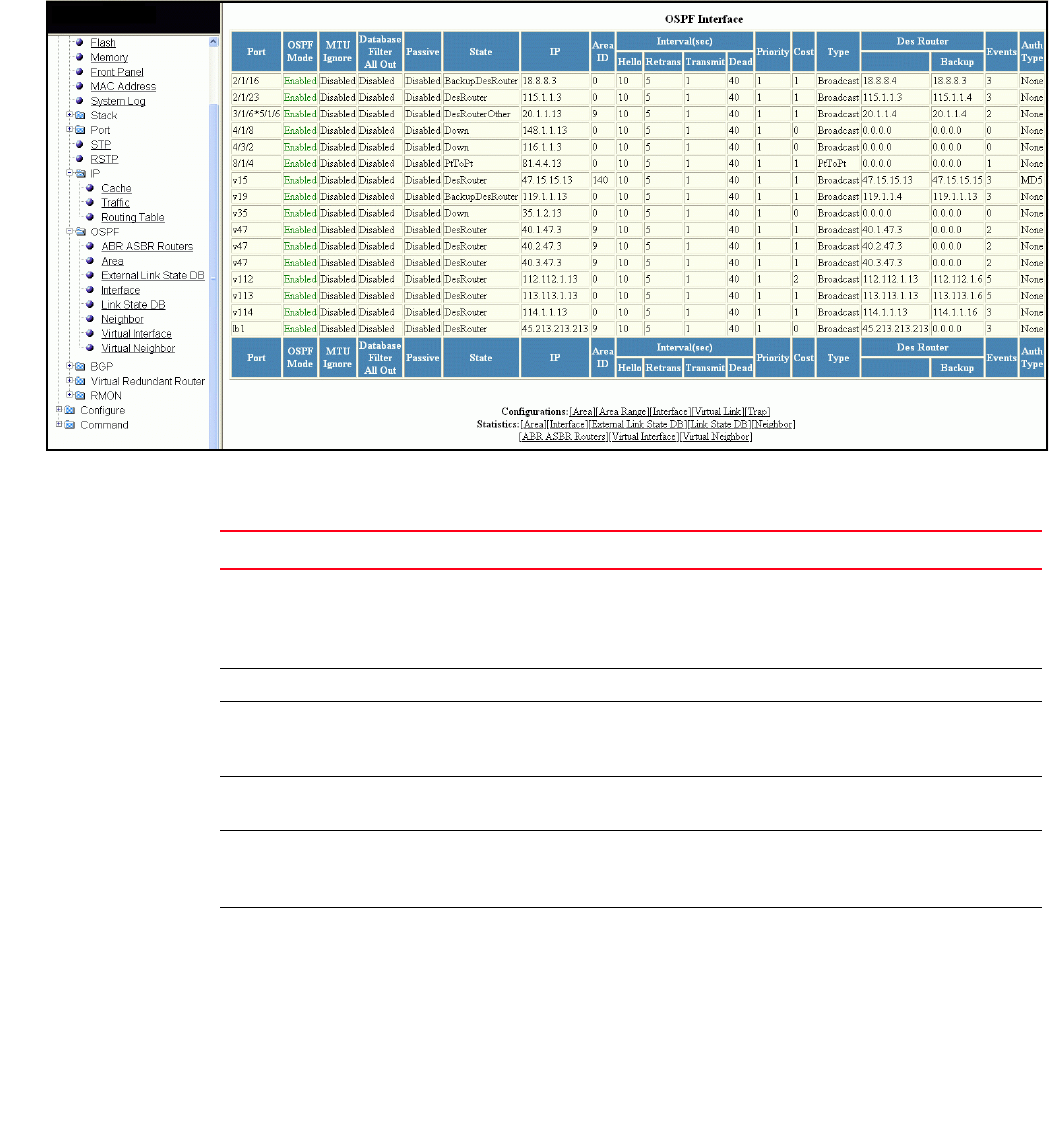The width and height of the screenshot is (1049, 1136).
Task: Expand the BGP tree node
Action: (x=70, y=366)
